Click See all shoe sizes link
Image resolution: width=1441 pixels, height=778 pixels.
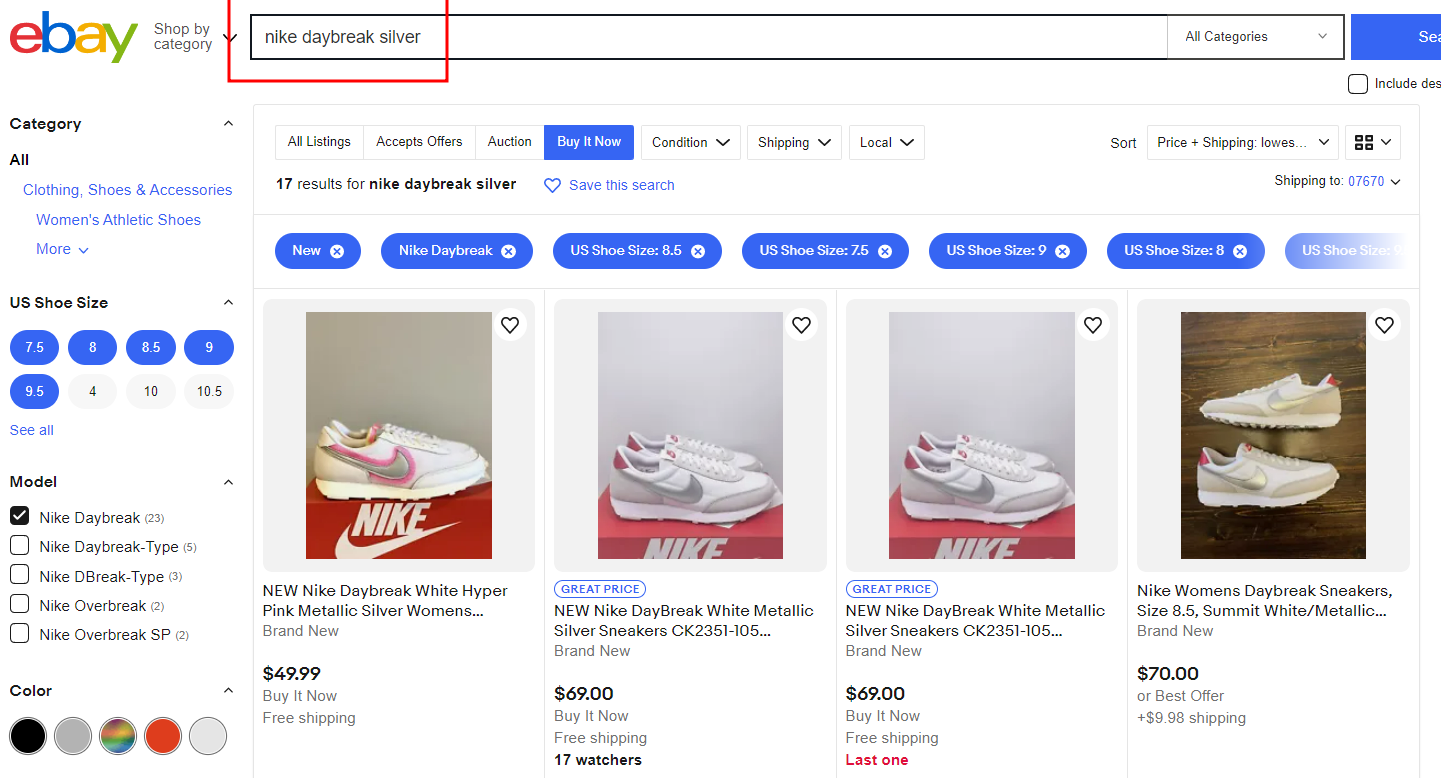[x=32, y=430]
